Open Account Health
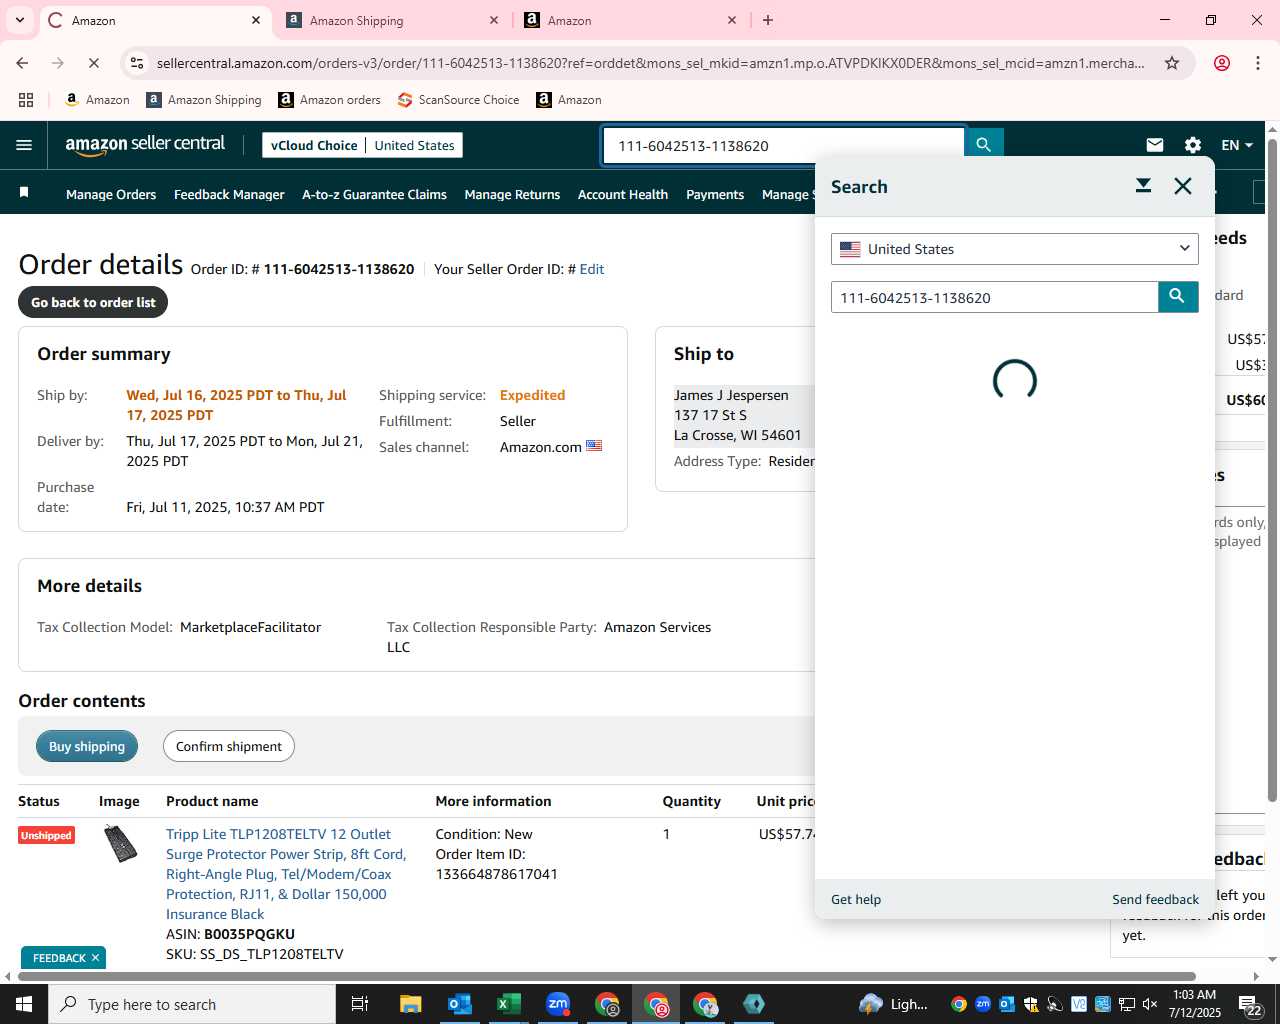 [x=623, y=194]
